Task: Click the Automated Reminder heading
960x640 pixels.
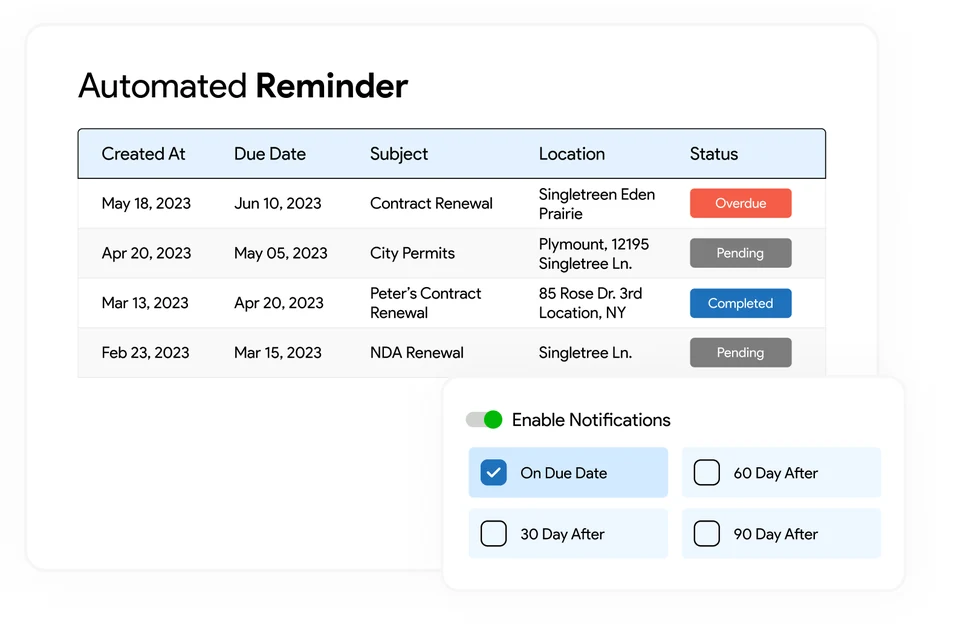Action: tap(243, 86)
